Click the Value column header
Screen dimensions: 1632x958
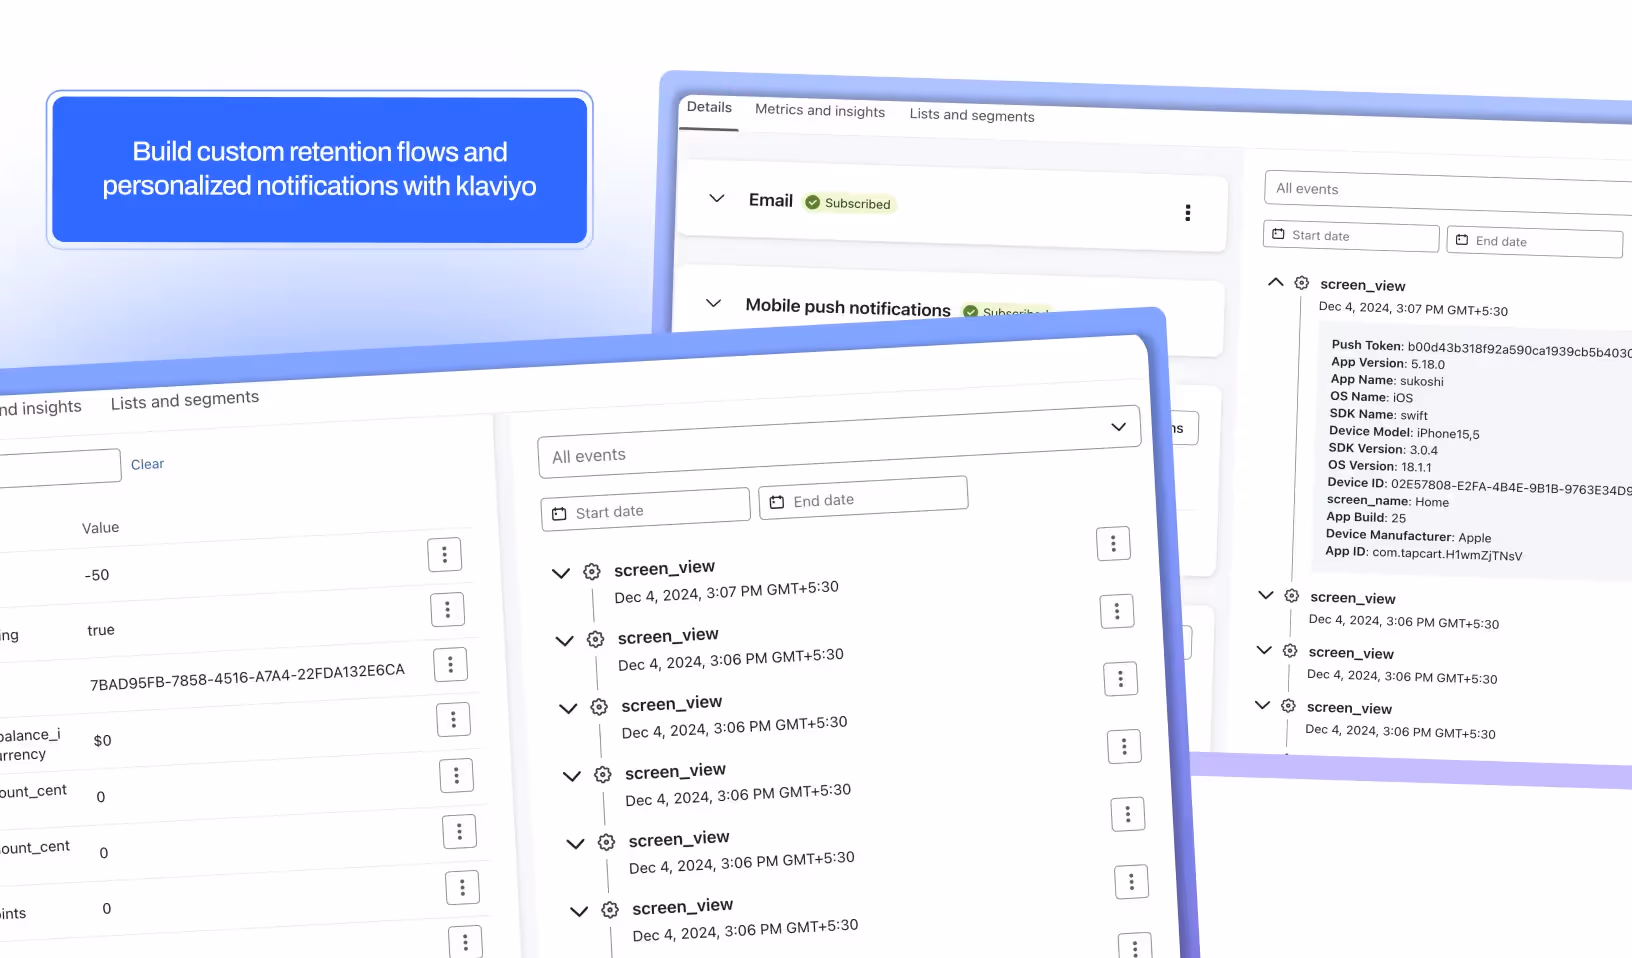(100, 527)
